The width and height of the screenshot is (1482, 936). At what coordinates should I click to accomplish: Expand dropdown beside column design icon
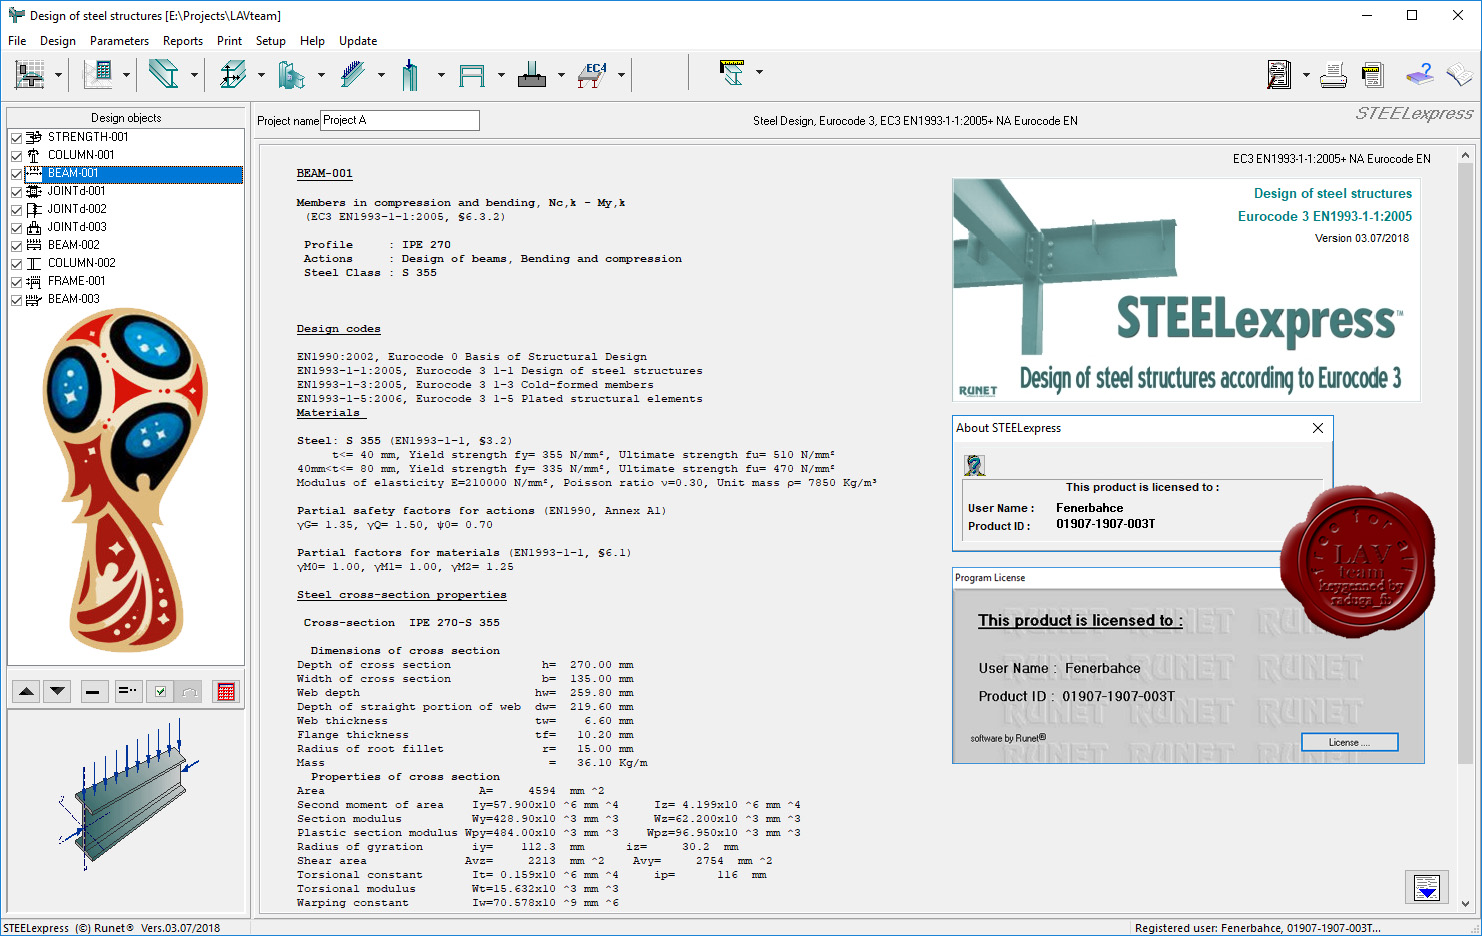(441, 75)
